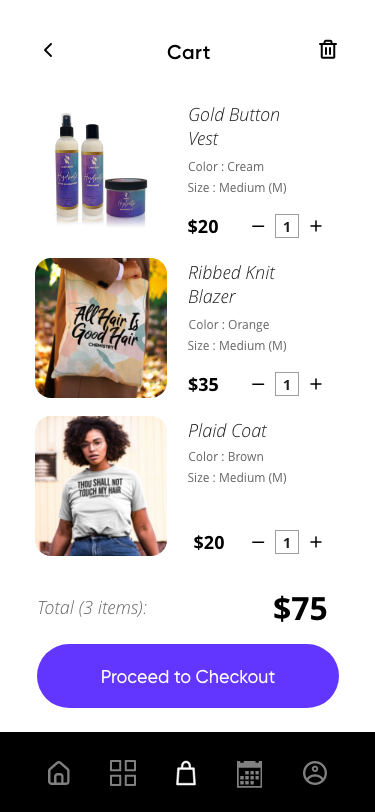Tap the back arrow icon
The height and width of the screenshot is (812, 375).
[48, 50]
